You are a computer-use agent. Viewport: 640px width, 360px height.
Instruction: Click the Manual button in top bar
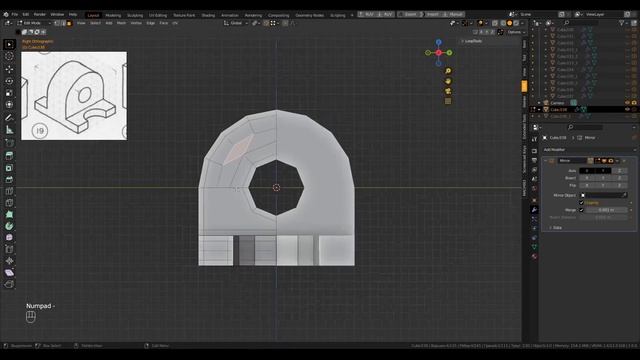click(x=453, y=14)
